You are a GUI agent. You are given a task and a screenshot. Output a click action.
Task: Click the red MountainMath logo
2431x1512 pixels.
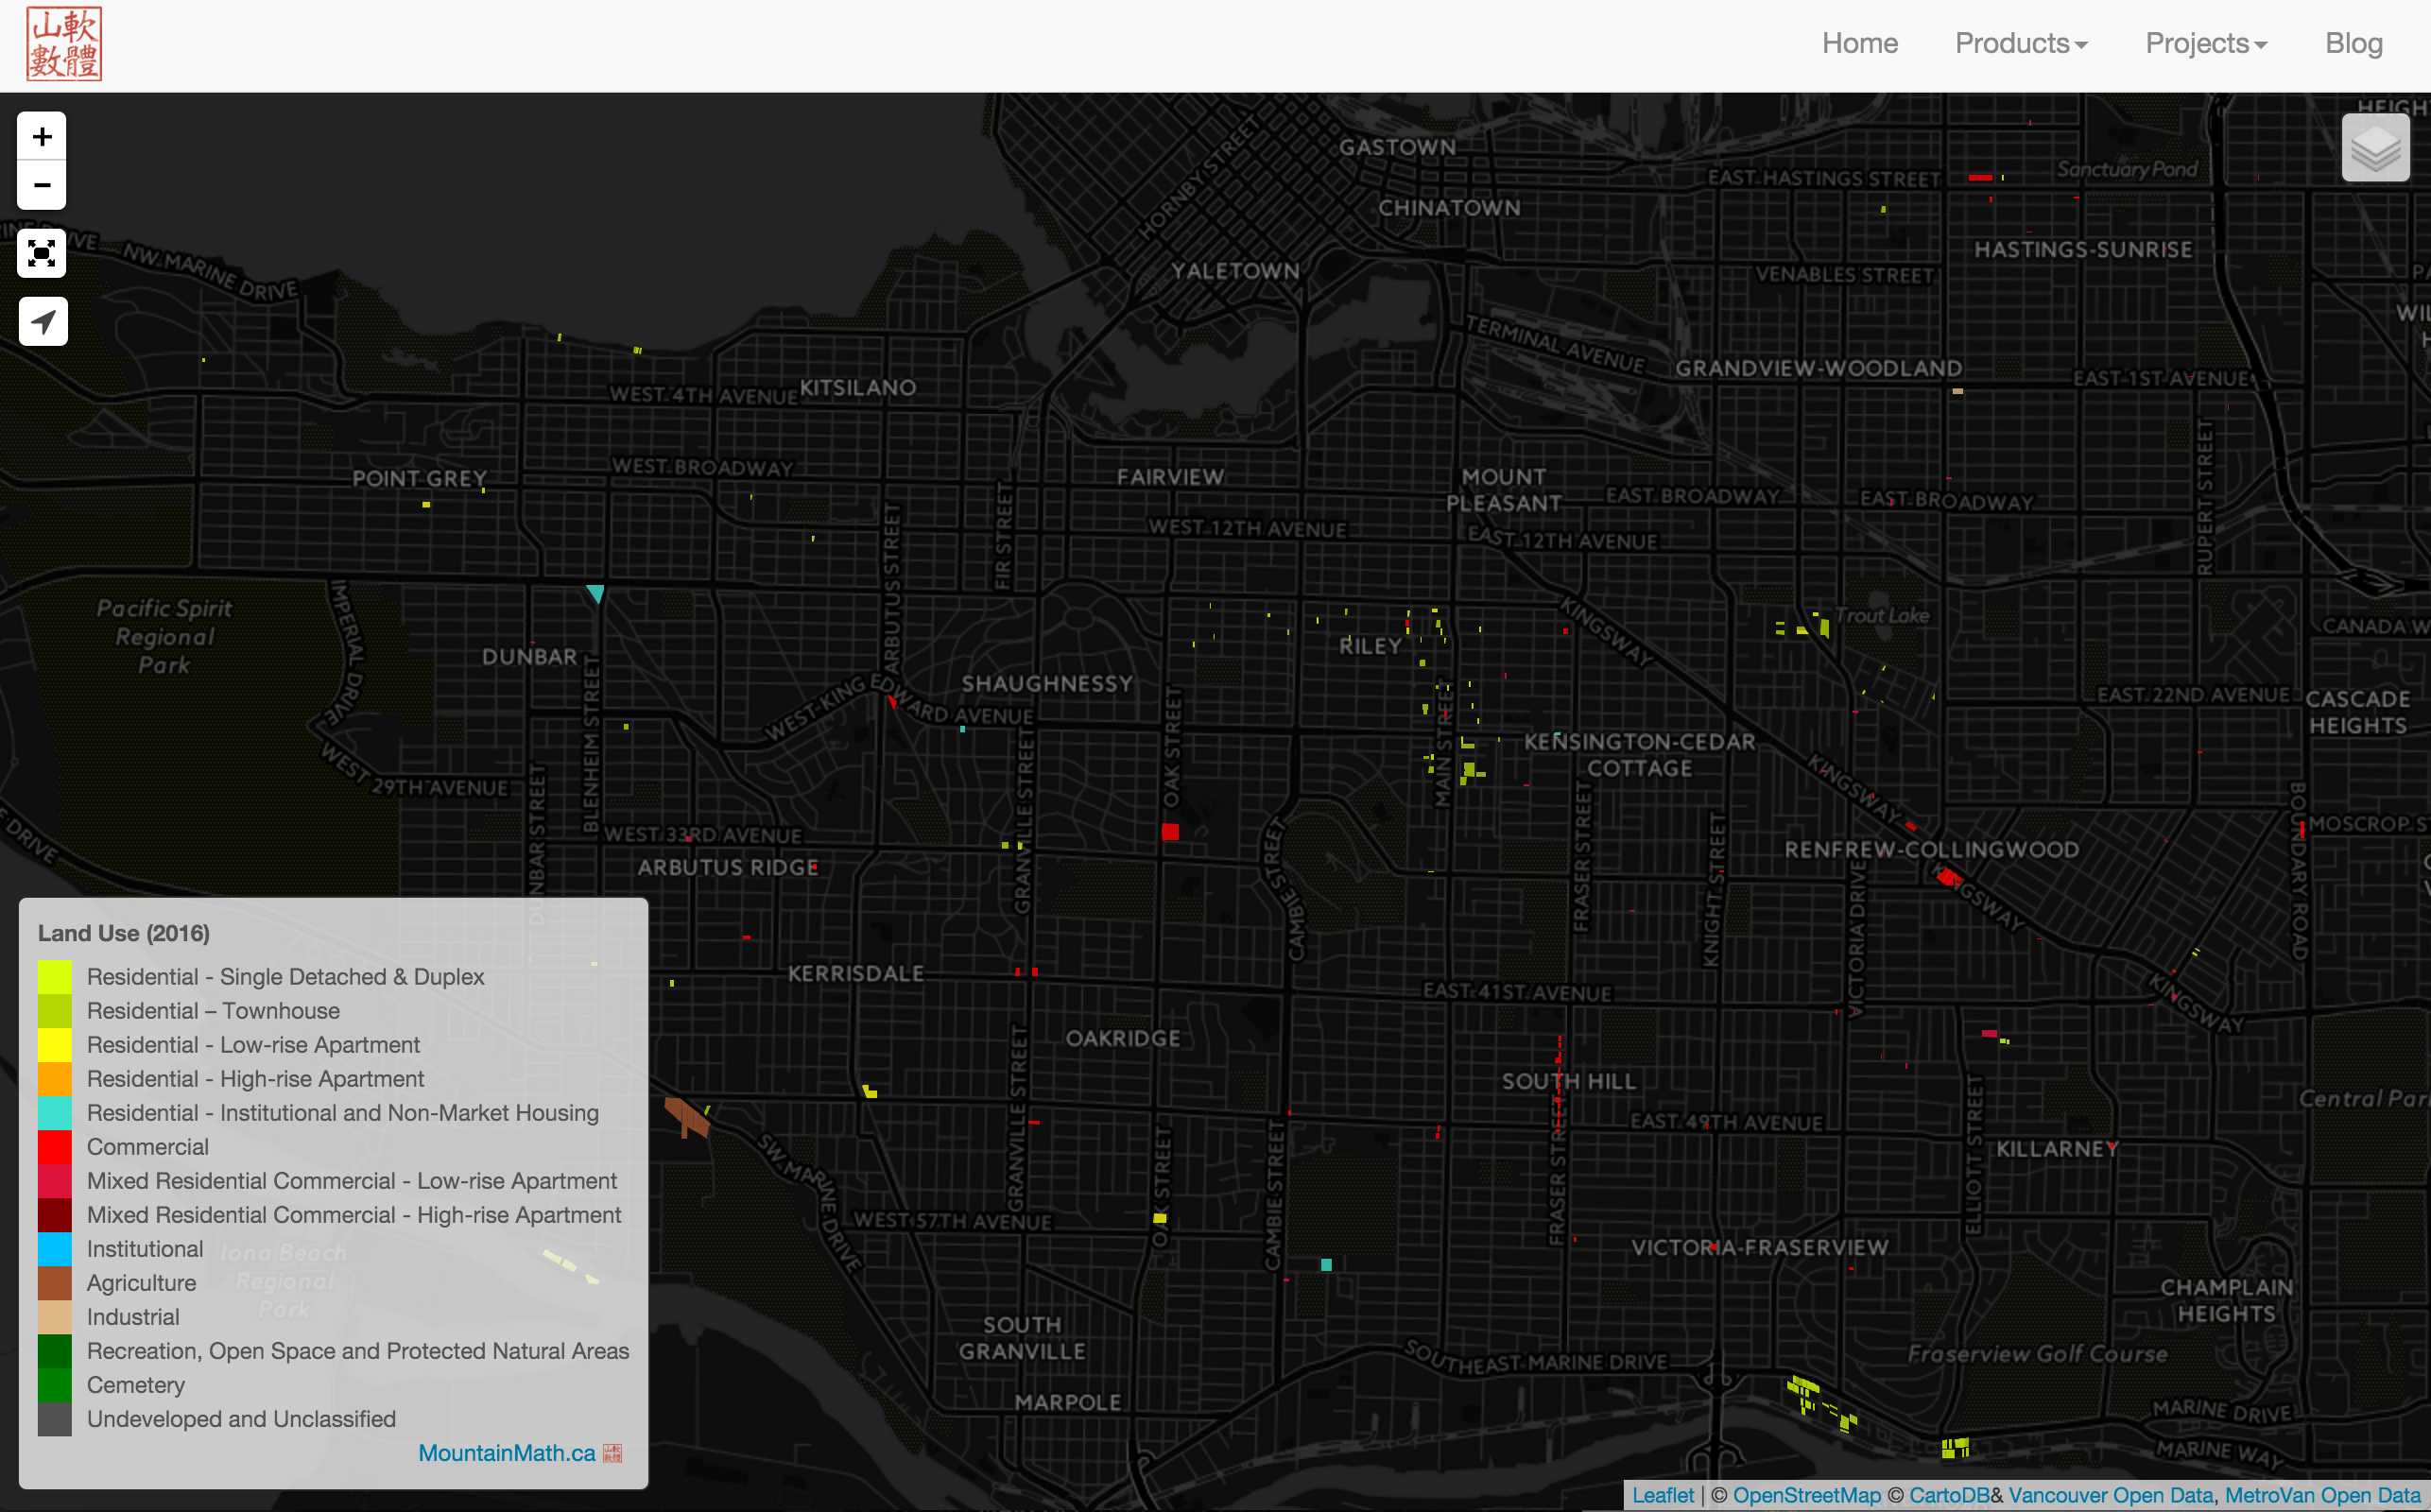point(64,44)
